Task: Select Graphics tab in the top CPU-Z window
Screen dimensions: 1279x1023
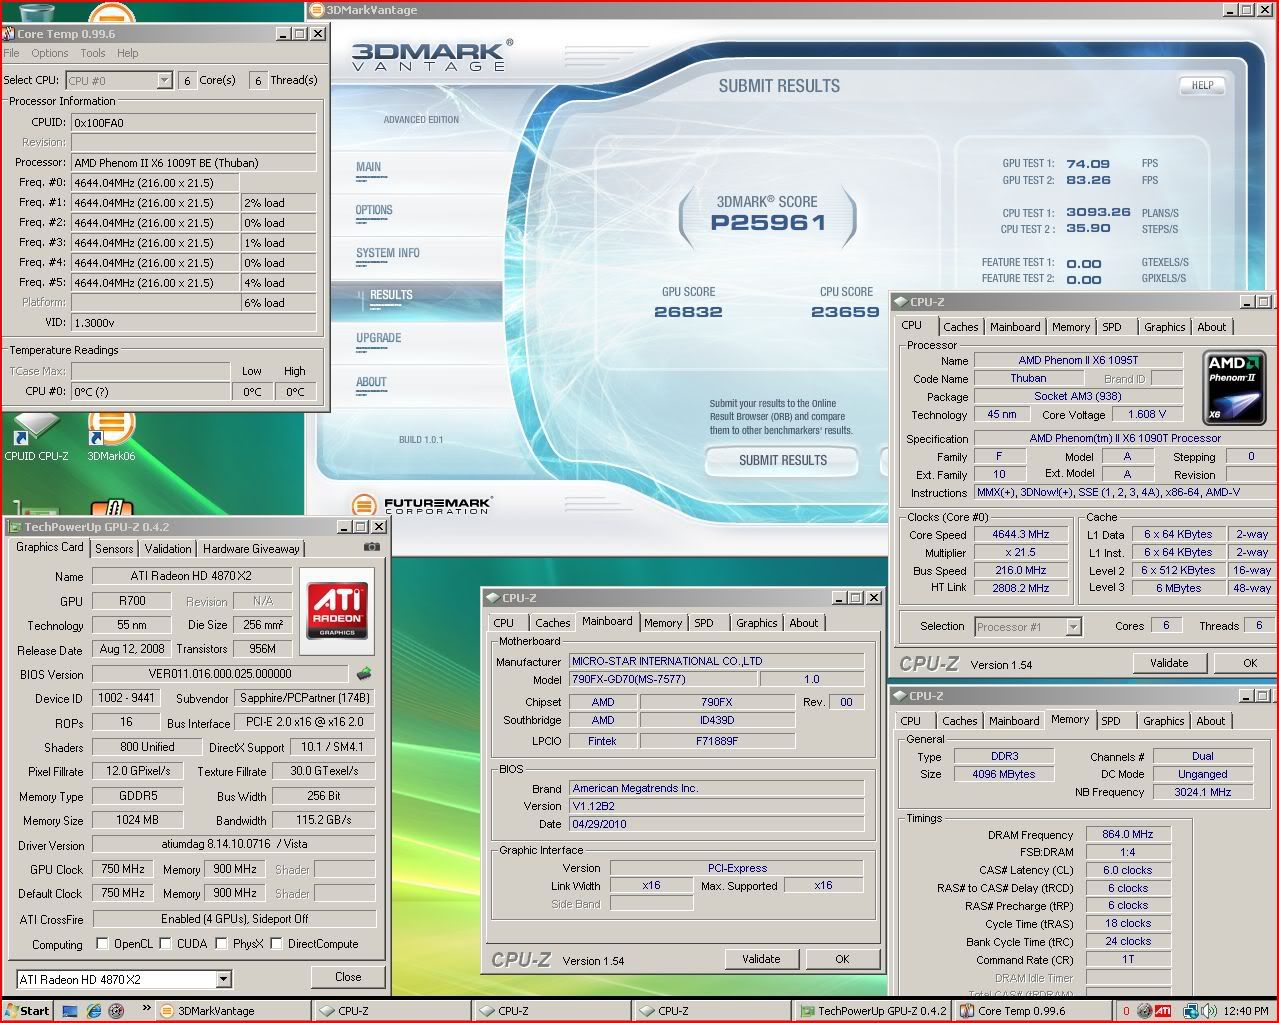Action: tap(1164, 327)
